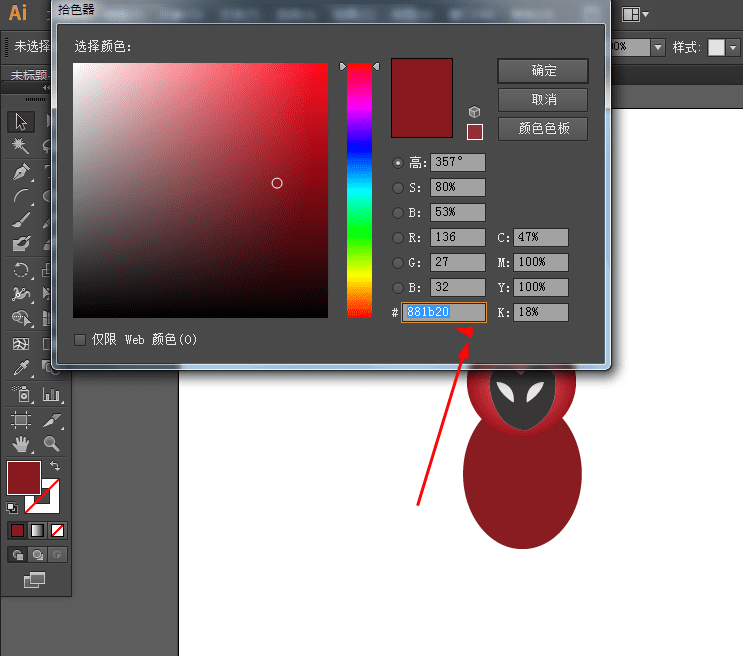Image resolution: width=743 pixels, height=656 pixels.
Task: Click the hex color value field
Action: click(444, 312)
